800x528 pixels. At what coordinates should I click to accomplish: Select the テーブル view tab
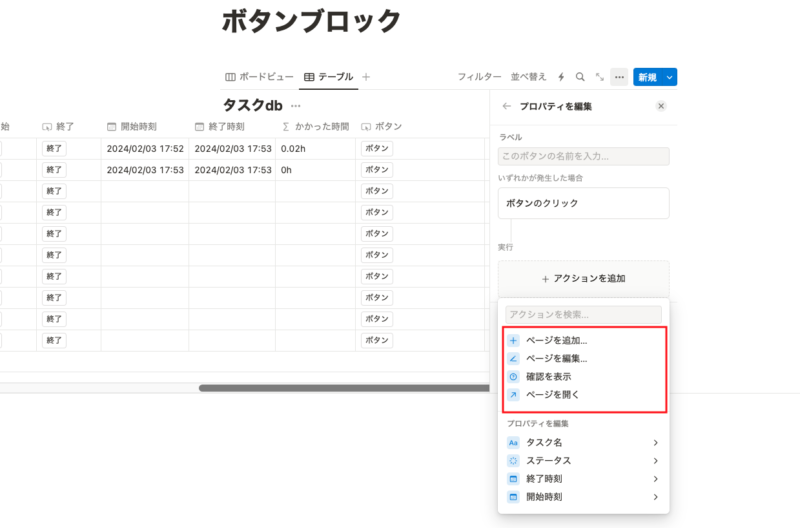coord(329,77)
